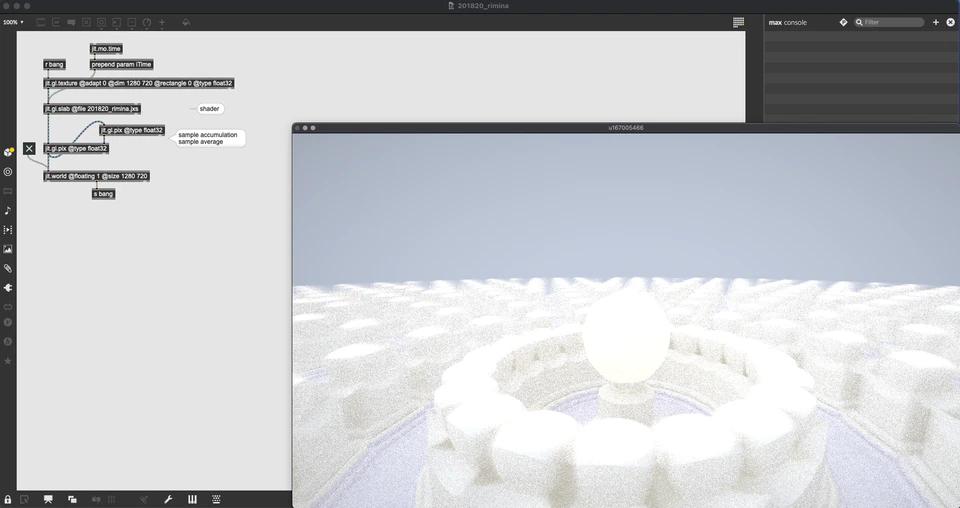Click the keyboard icon in bottom toolbar
The image size is (960, 508).
pos(216,499)
